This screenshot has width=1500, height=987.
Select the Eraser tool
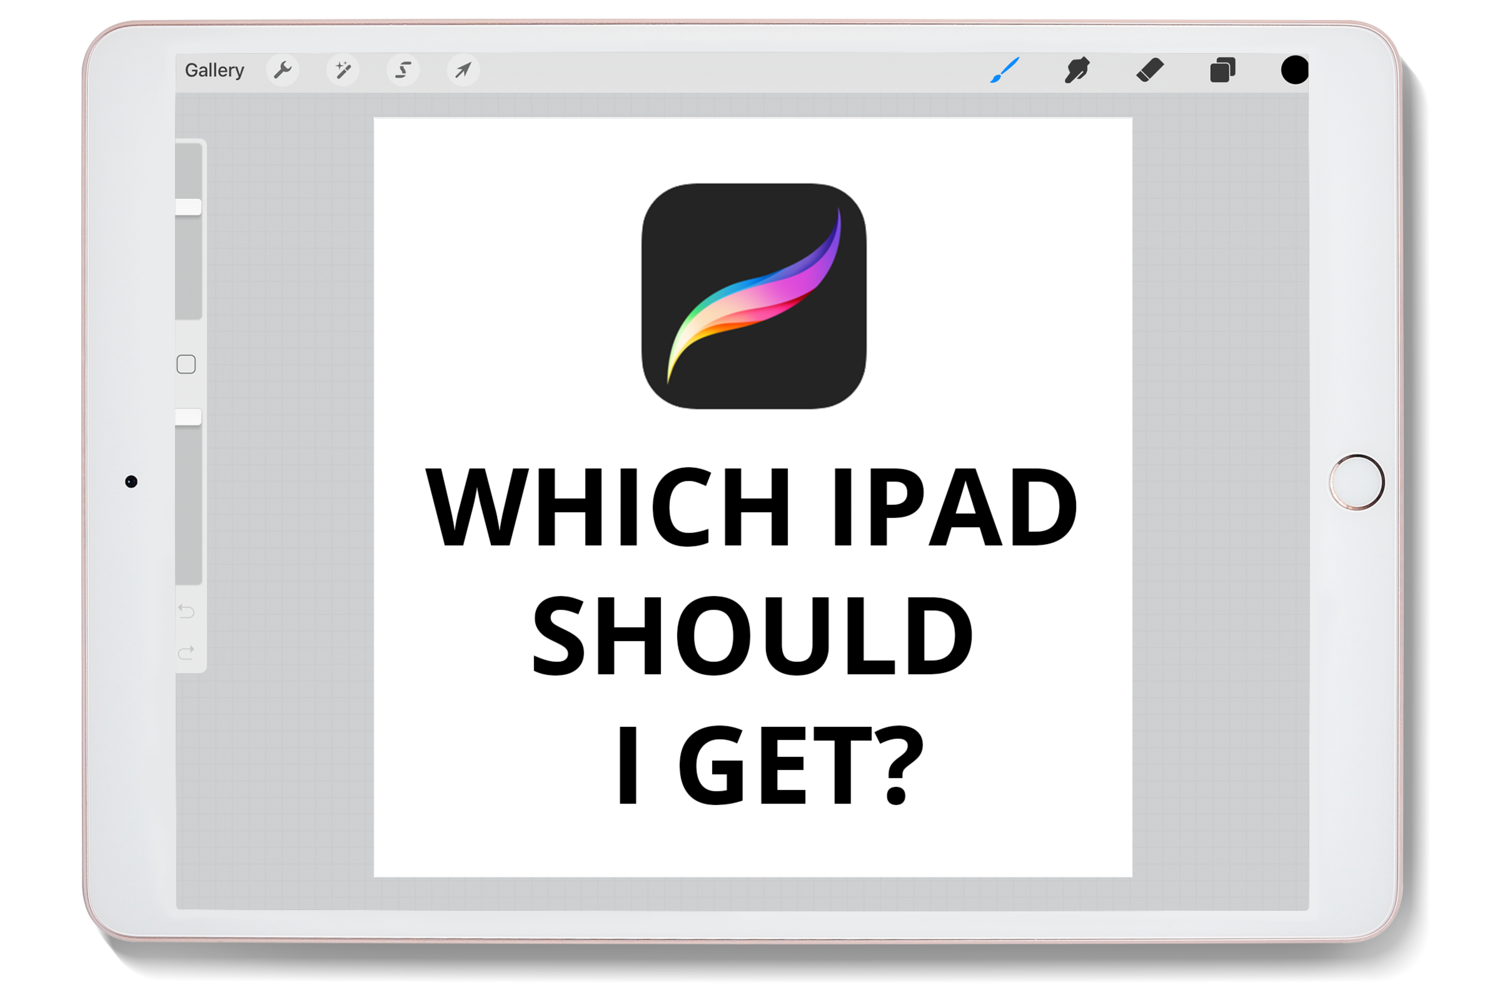coord(1150,70)
